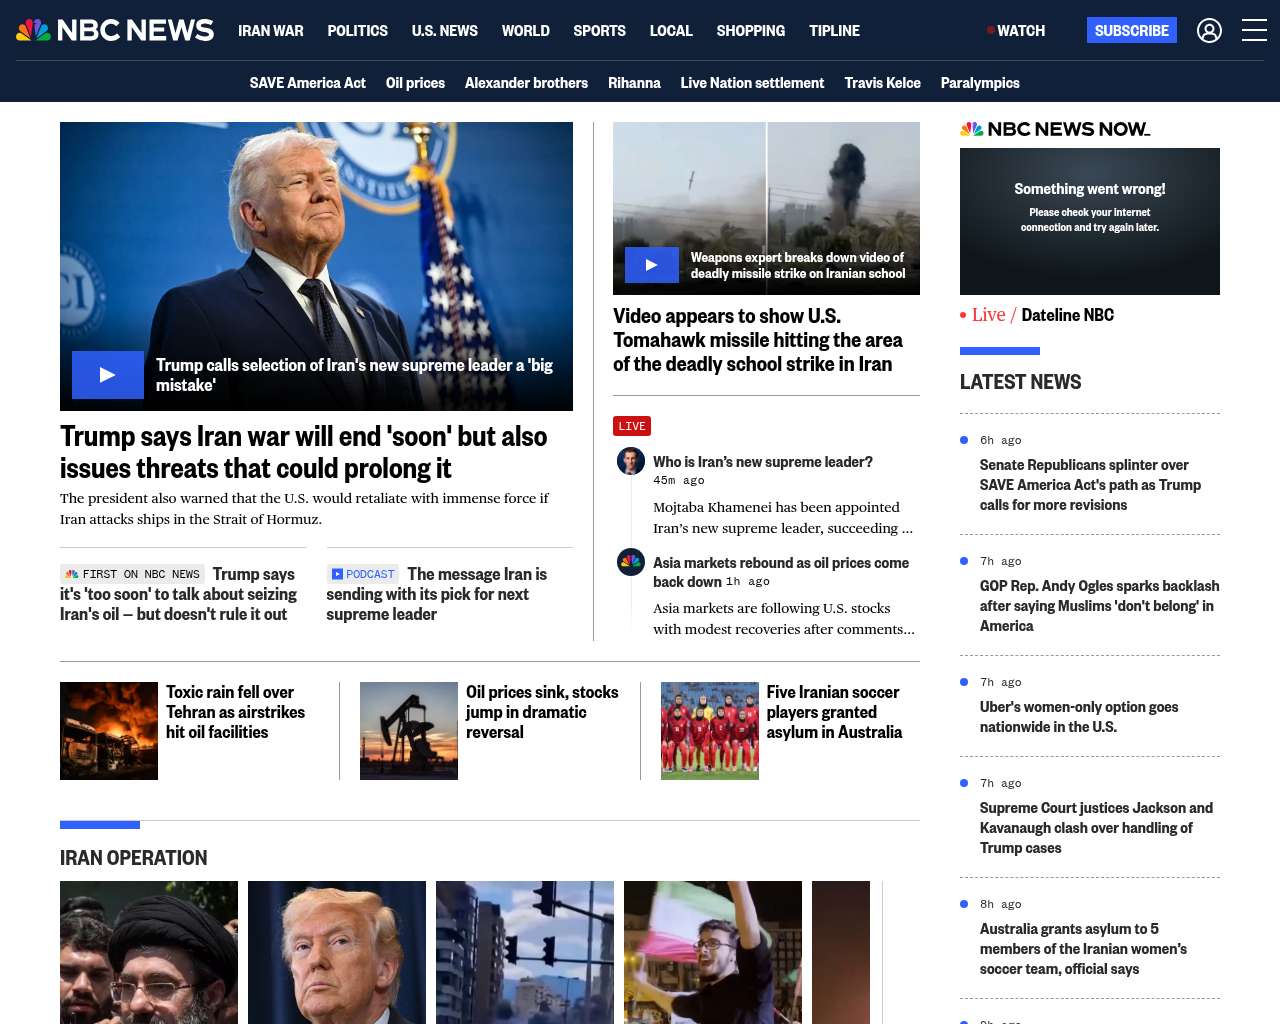
Task: Open the Iranian soccer team thumbnail
Action: click(x=710, y=731)
